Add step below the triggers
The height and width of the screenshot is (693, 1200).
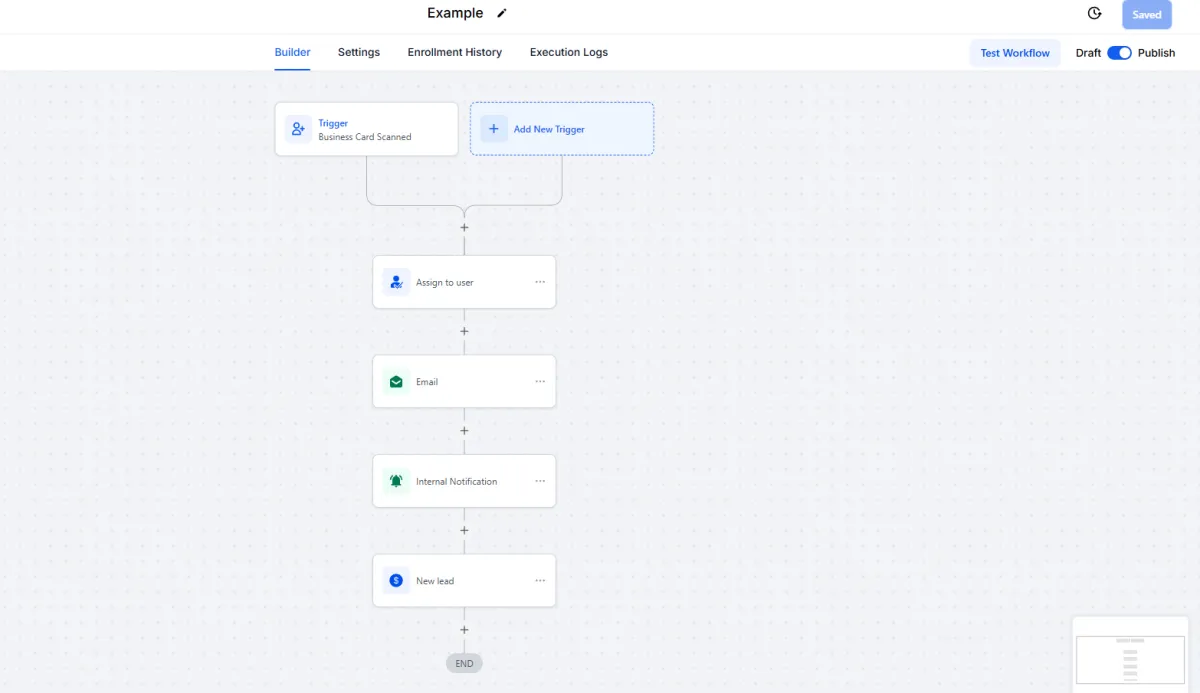tap(464, 227)
